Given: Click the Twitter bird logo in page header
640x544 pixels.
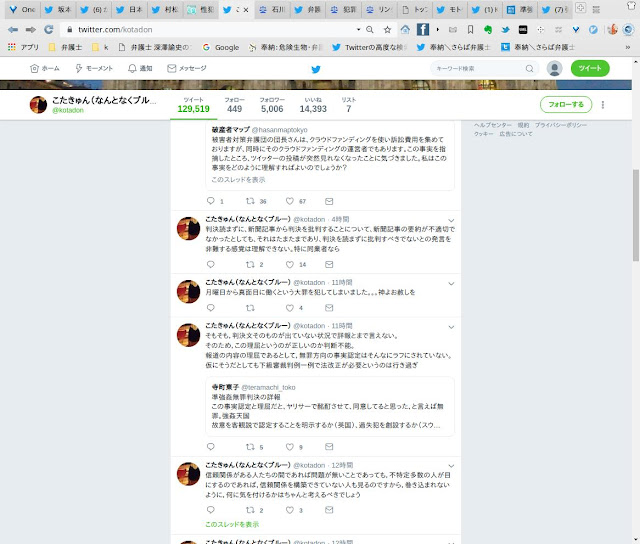Looking at the screenshot, I should 316,69.
